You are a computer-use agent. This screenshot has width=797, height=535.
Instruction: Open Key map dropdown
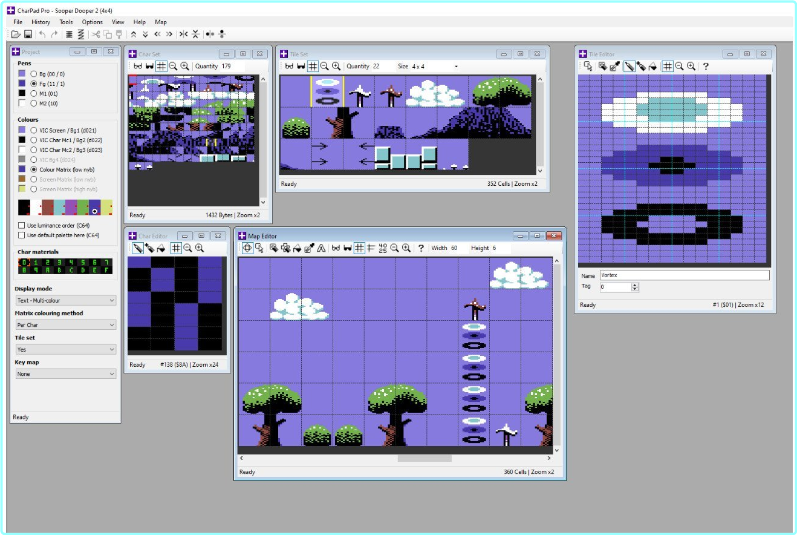click(x=66, y=374)
